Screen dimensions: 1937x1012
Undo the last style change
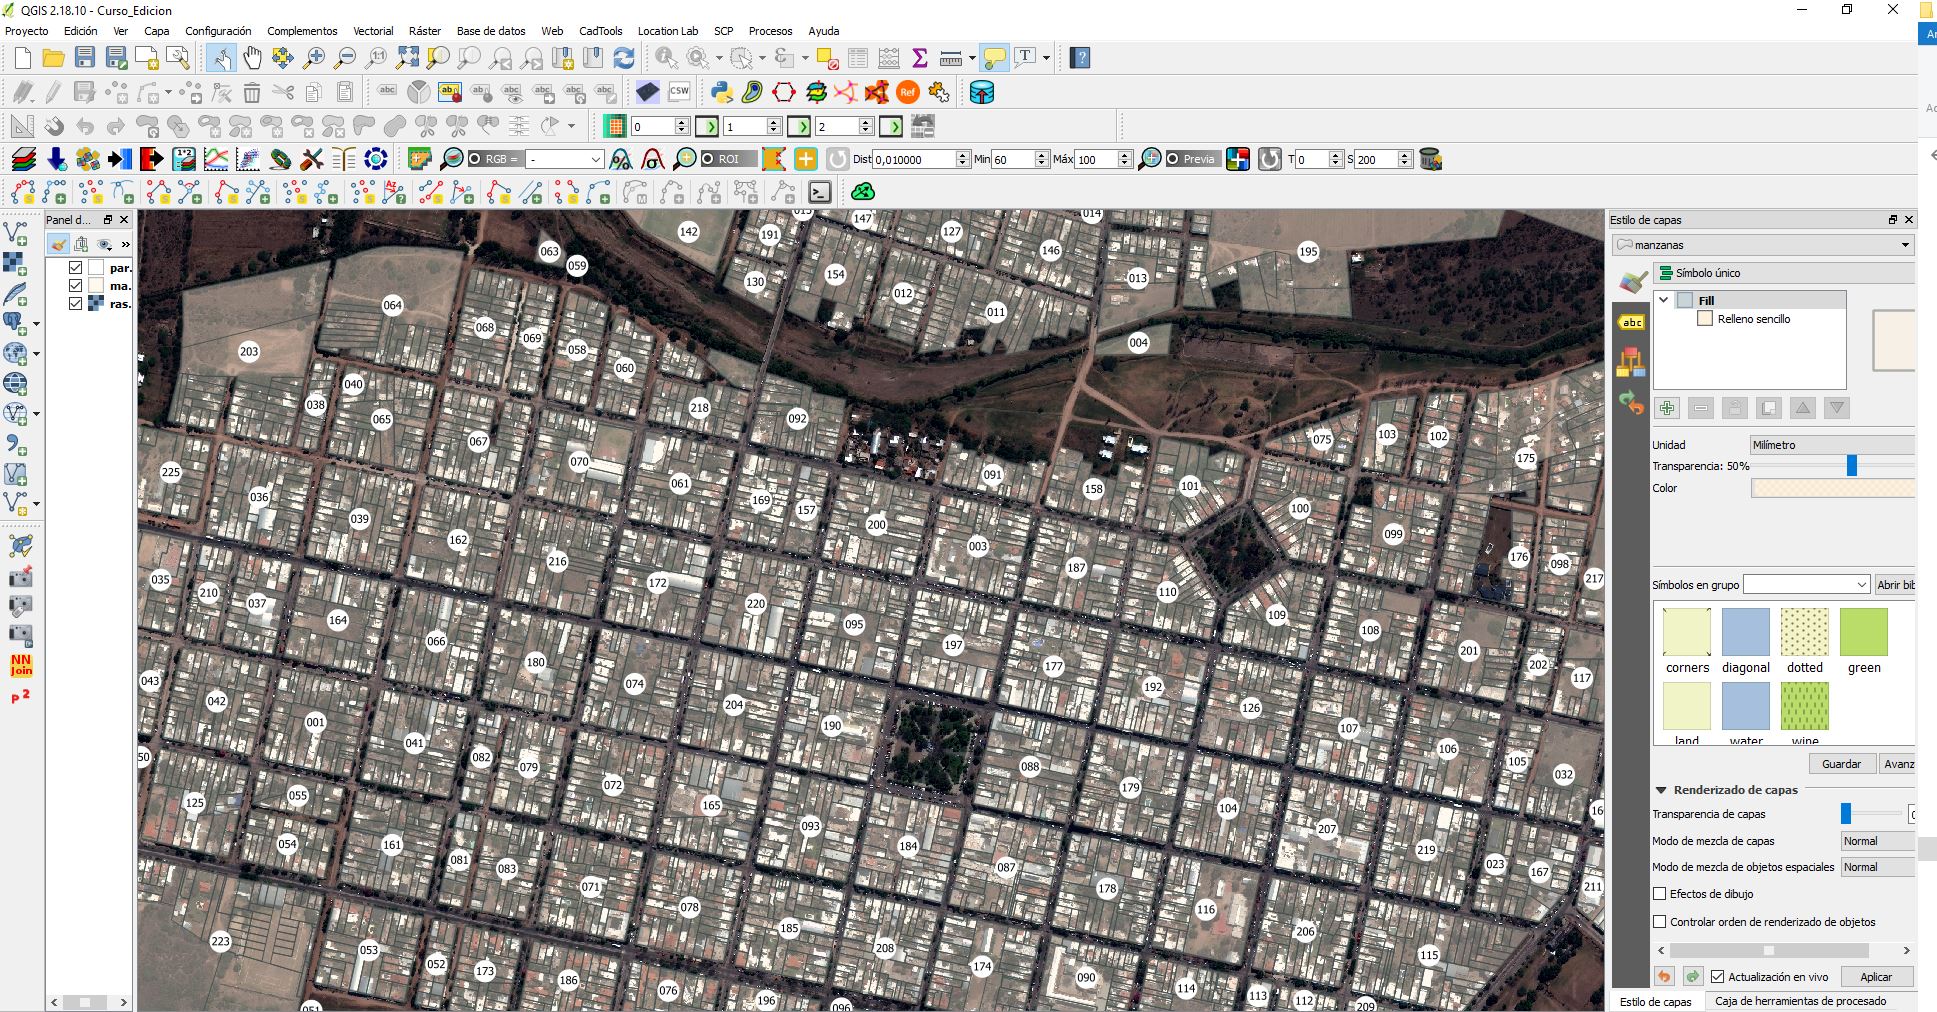coord(1664,976)
